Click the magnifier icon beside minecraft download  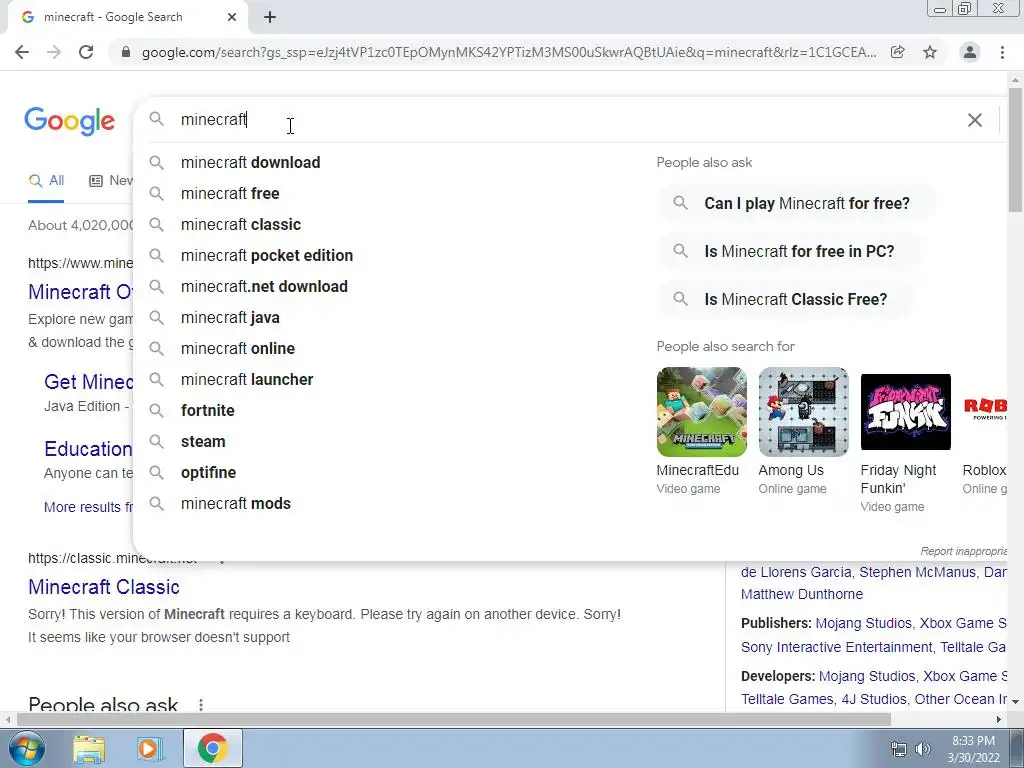156,162
